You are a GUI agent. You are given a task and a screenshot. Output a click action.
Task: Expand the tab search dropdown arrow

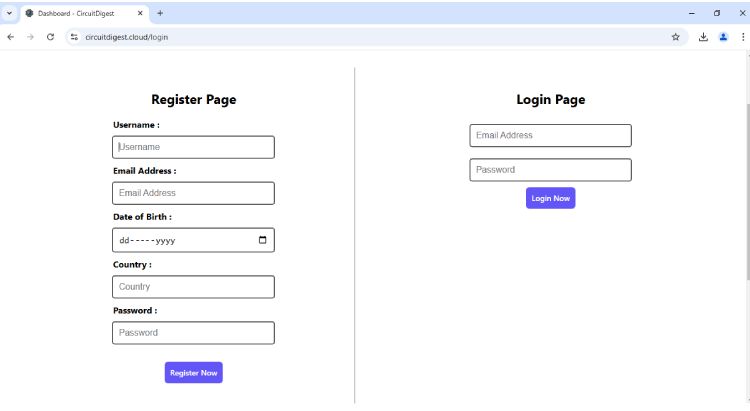click(9, 13)
